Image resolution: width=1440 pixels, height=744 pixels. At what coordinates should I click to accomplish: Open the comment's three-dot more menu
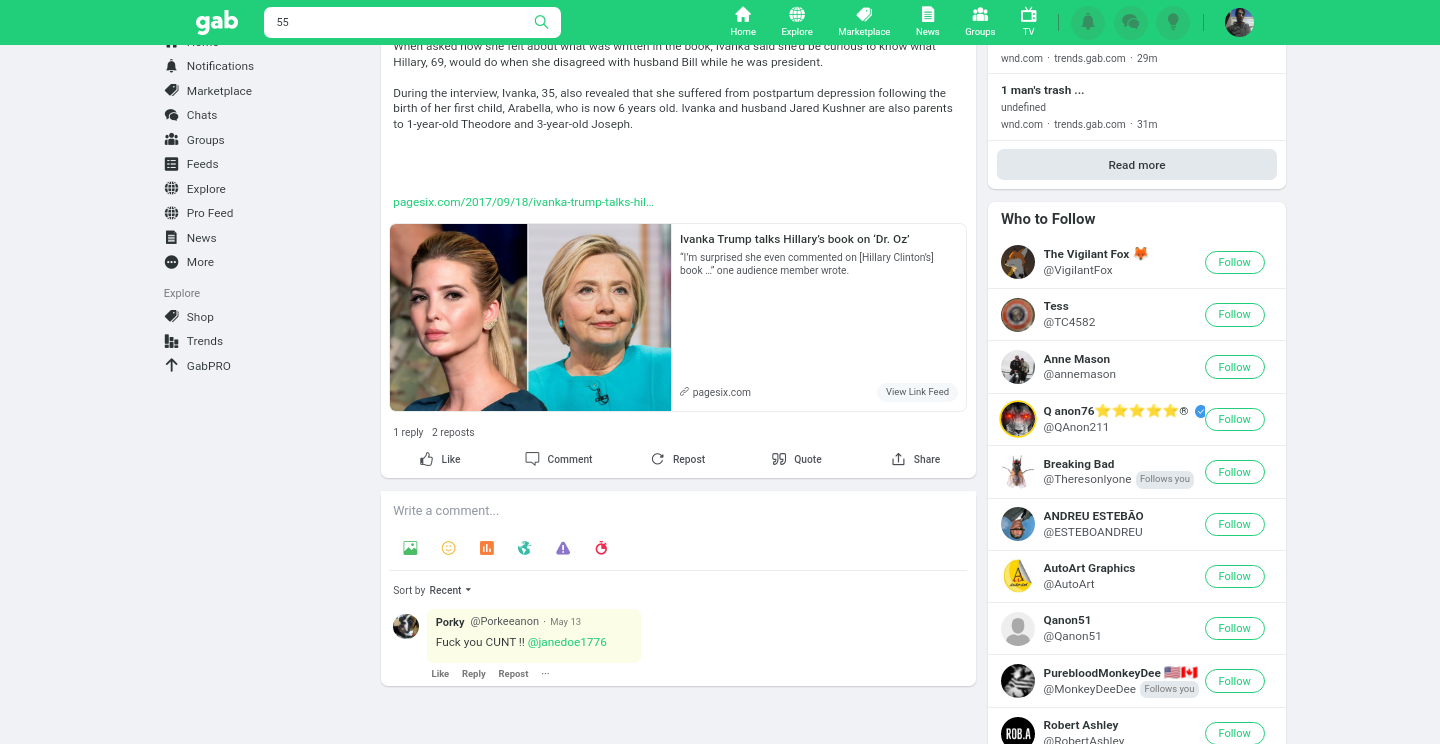545,674
